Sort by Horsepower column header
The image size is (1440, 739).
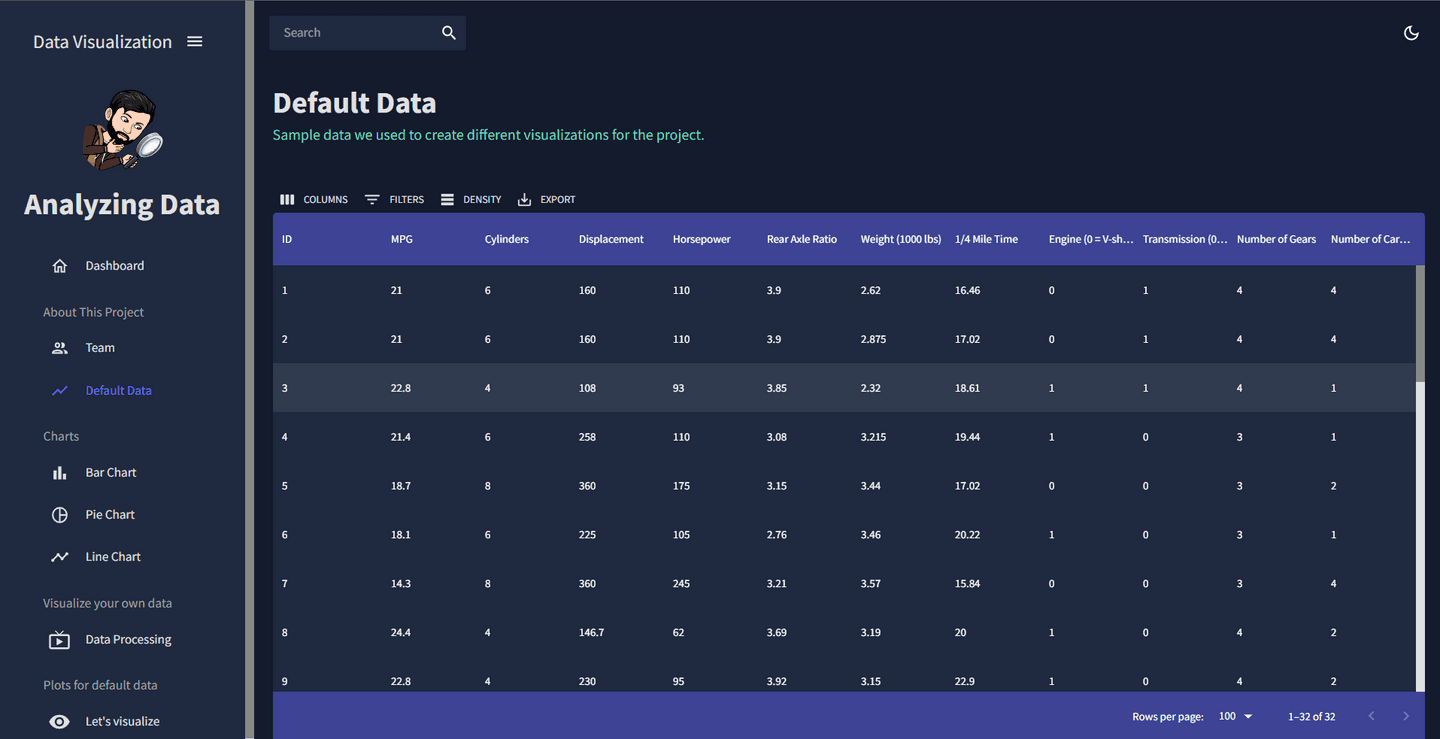click(x=701, y=239)
